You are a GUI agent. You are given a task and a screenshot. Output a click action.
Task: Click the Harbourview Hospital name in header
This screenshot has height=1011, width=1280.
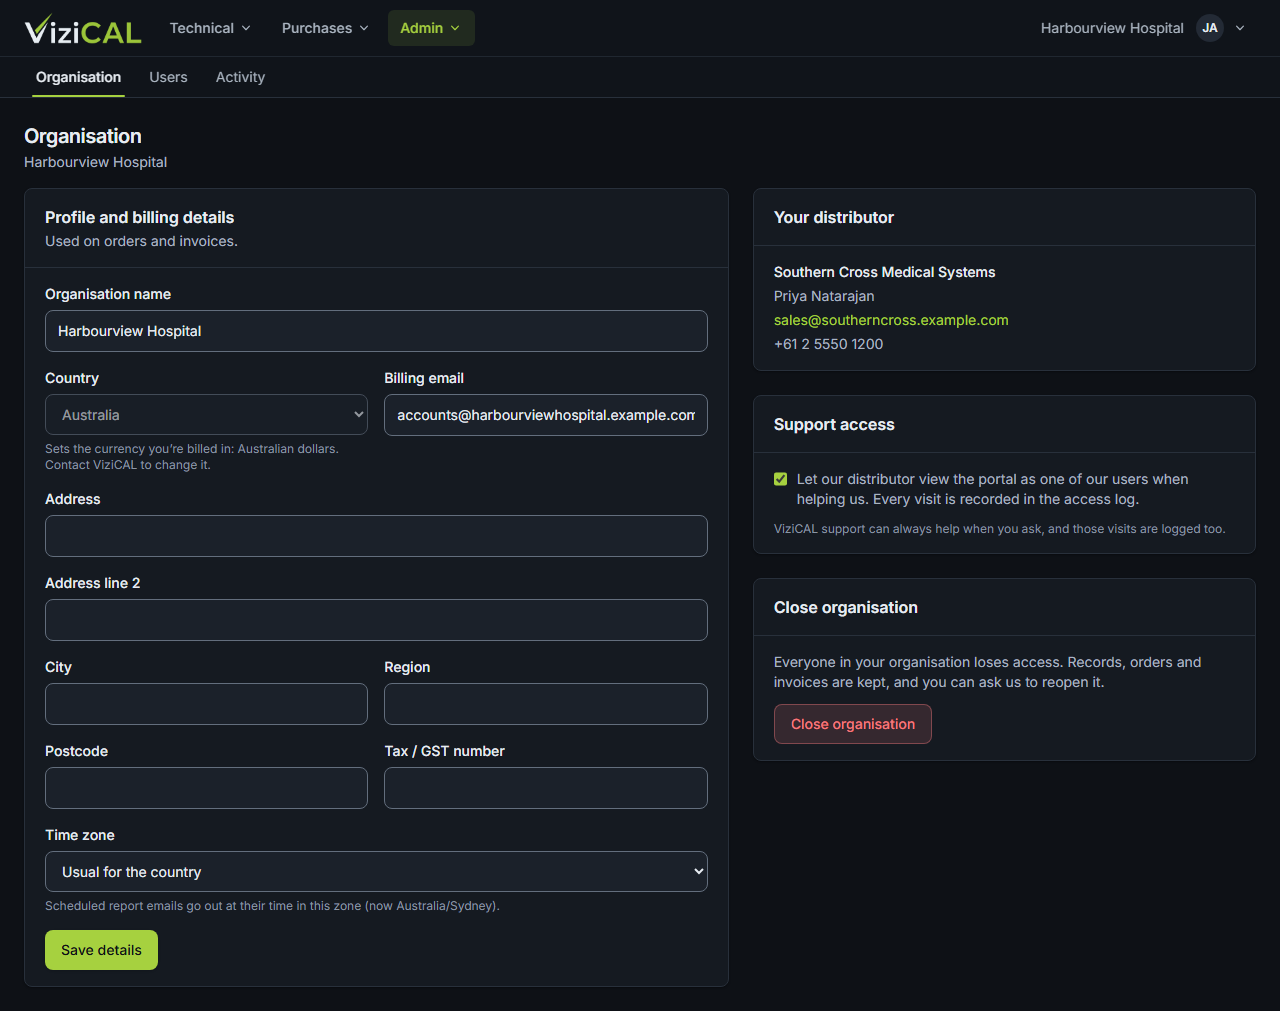coord(1112,28)
